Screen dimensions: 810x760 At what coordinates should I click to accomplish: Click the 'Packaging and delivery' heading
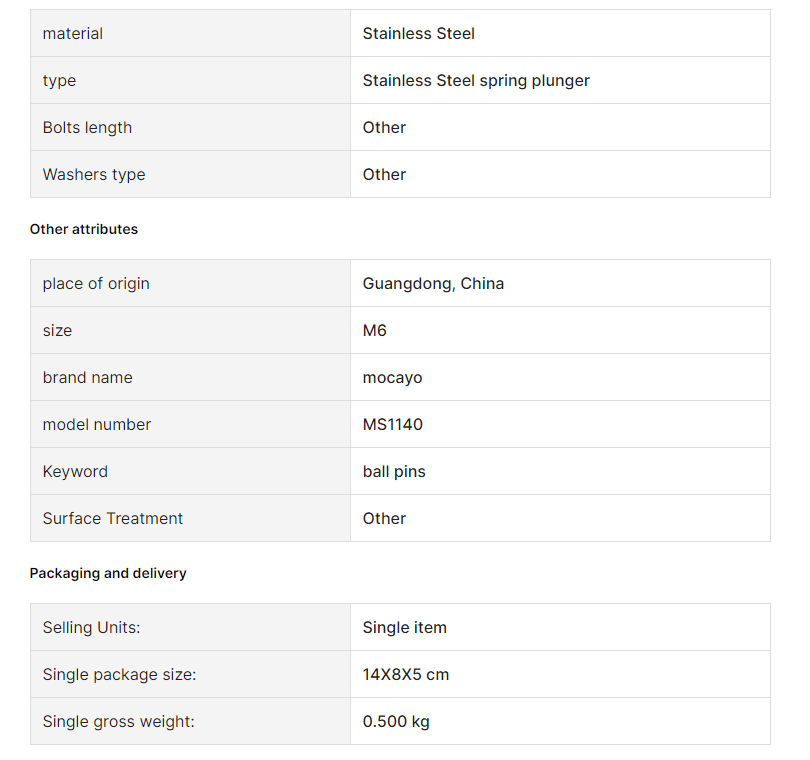108,573
